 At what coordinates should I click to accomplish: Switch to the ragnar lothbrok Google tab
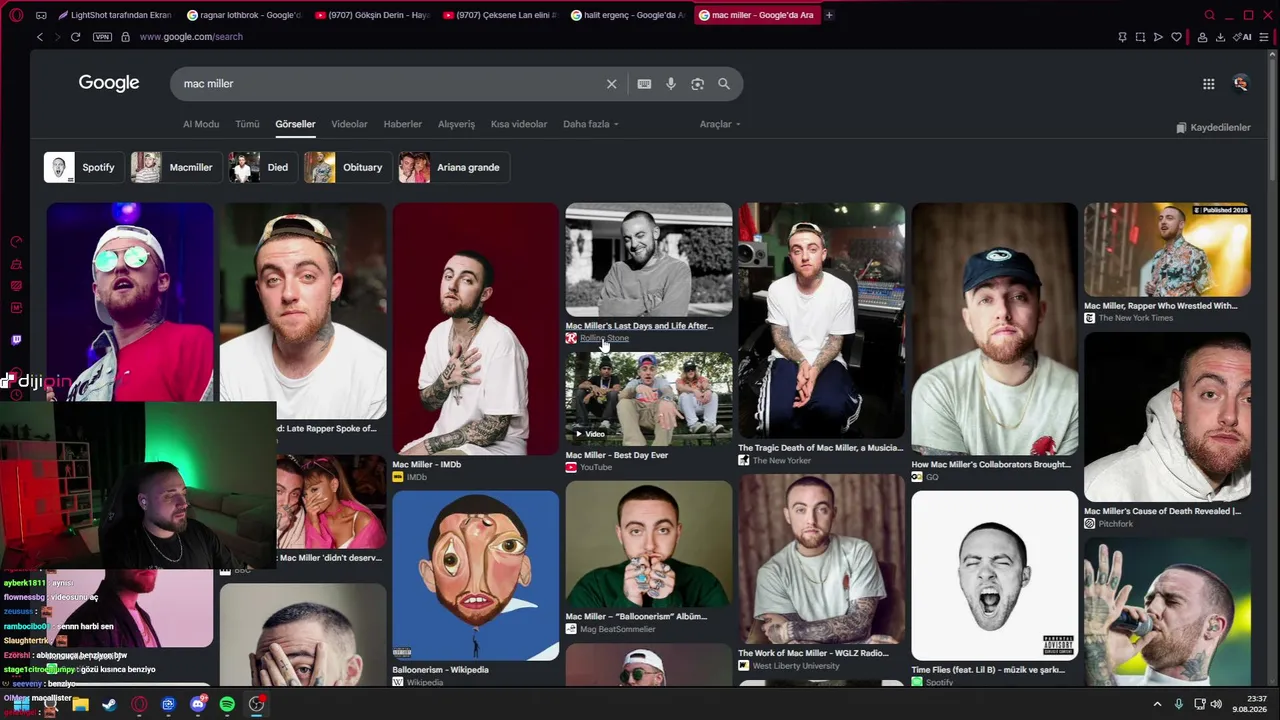coord(244,15)
